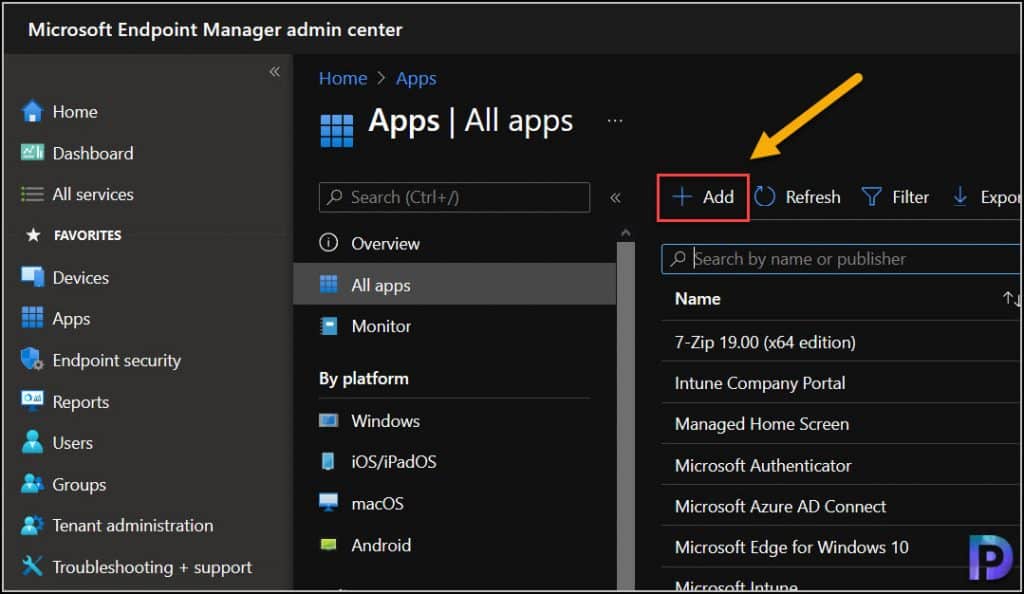
Task: Open All services from sidebar
Action: pyautogui.click(x=93, y=195)
